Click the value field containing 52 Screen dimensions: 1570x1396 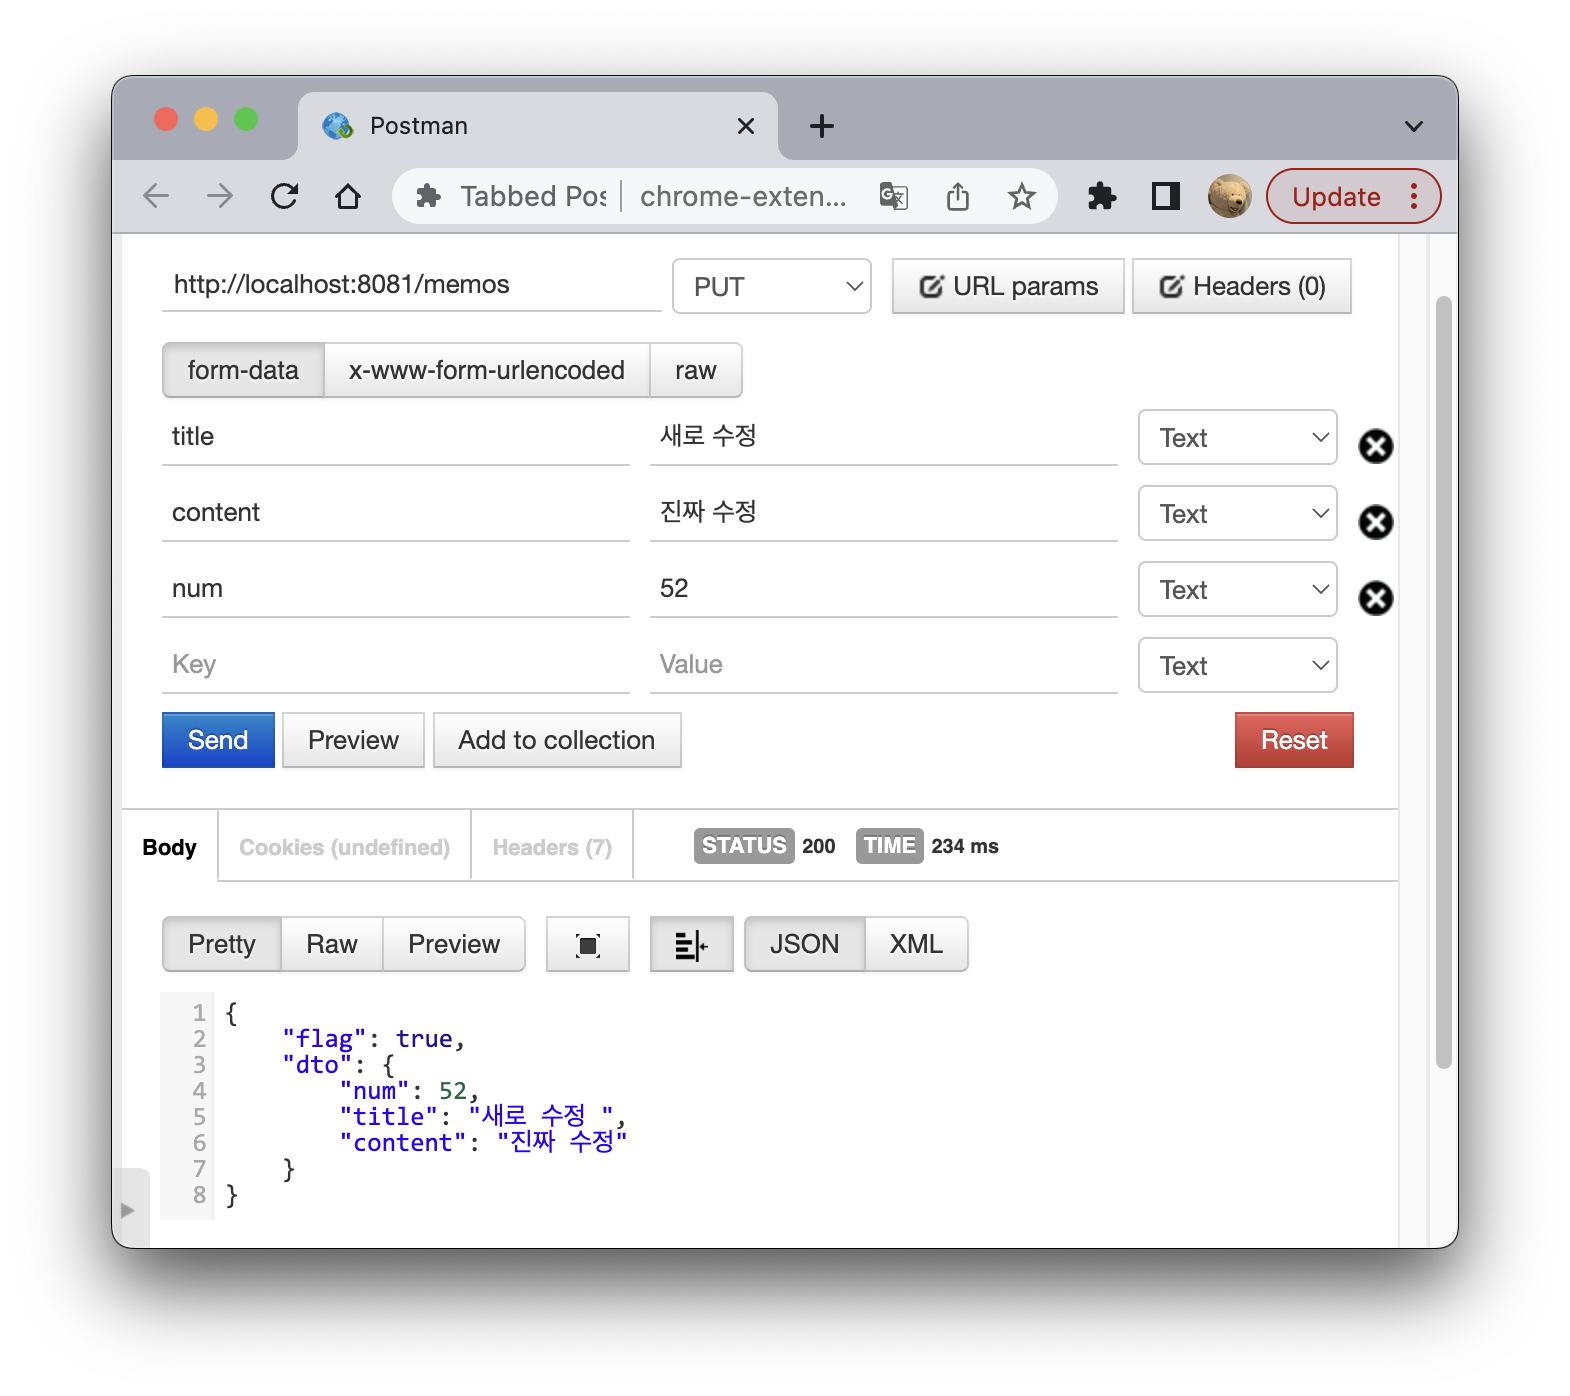pos(884,589)
